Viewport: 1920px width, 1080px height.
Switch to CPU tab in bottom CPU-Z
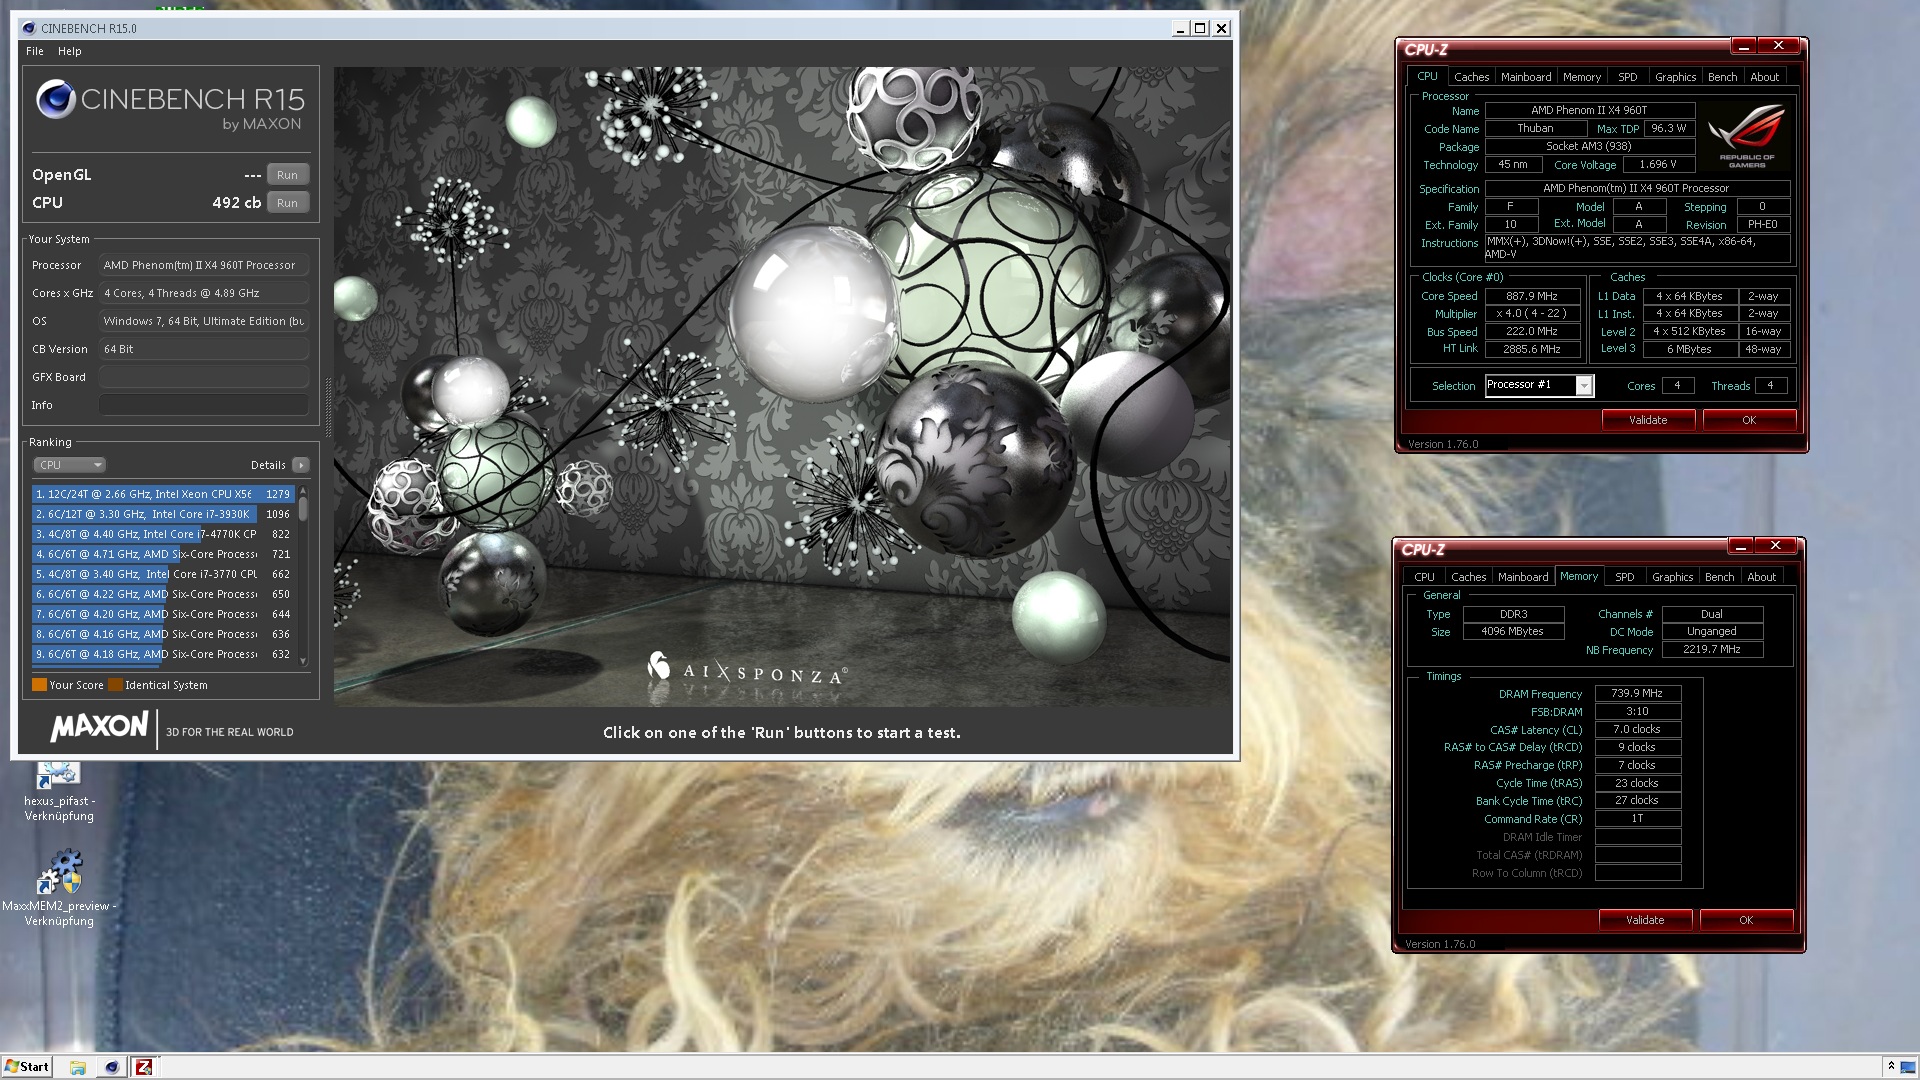[x=1424, y=577]
